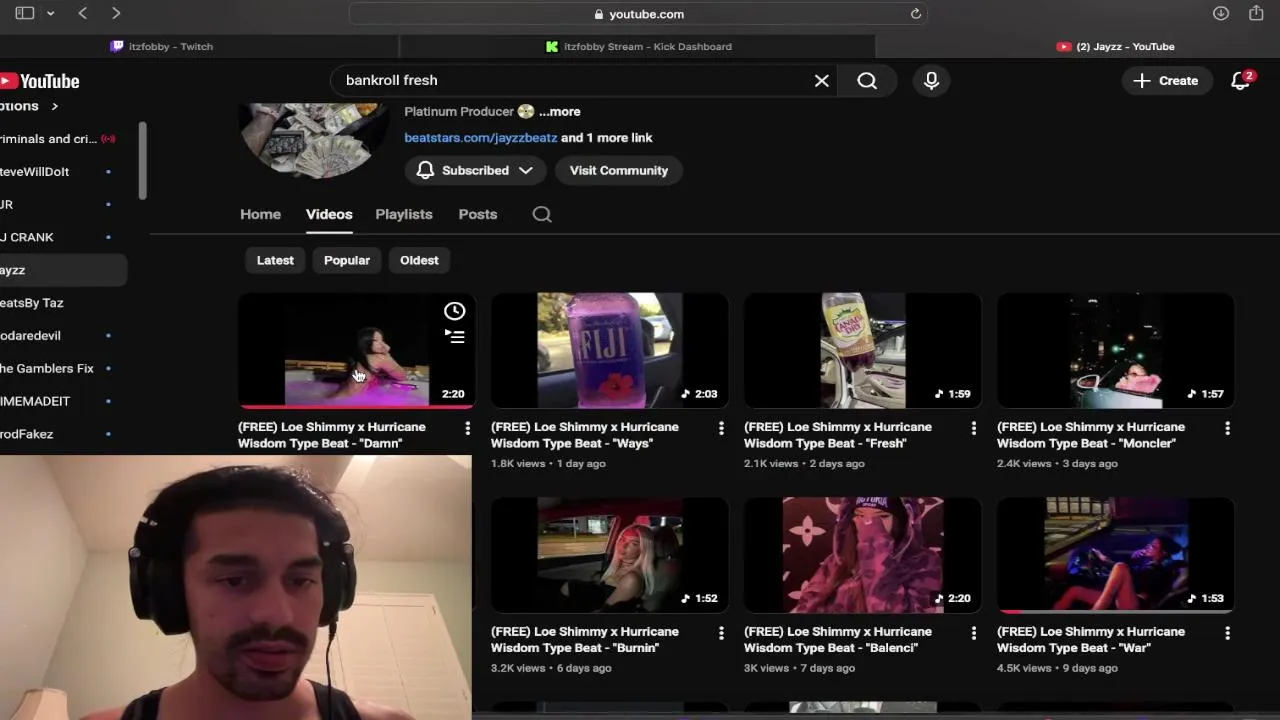Play the 'War' video thumbnail
Screen dimensions: 1280x720
(1115, 555)
